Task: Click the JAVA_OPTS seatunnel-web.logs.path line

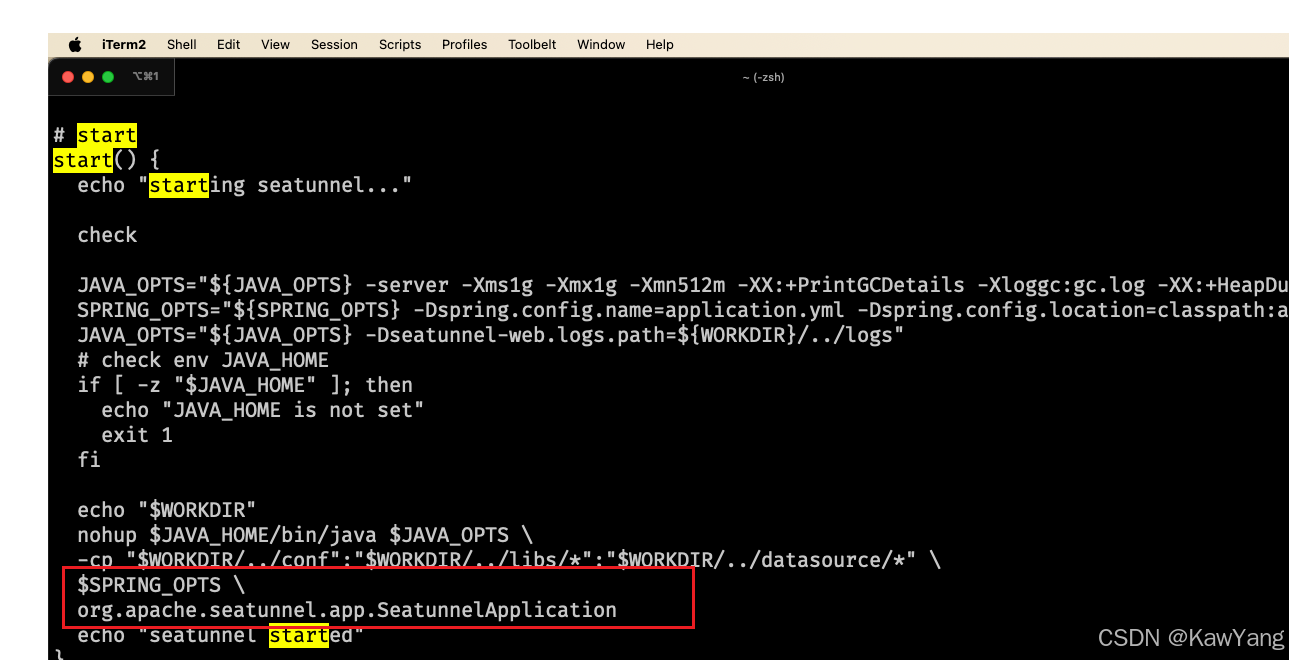Action: click(491, 335)
